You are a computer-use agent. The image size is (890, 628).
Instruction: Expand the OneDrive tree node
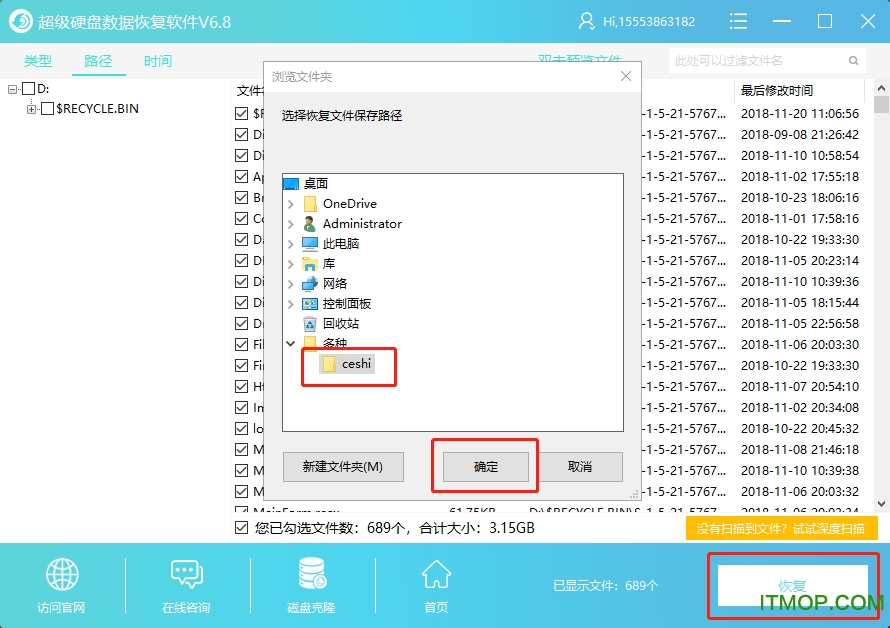pyautogui.click(x=291, y=203)
